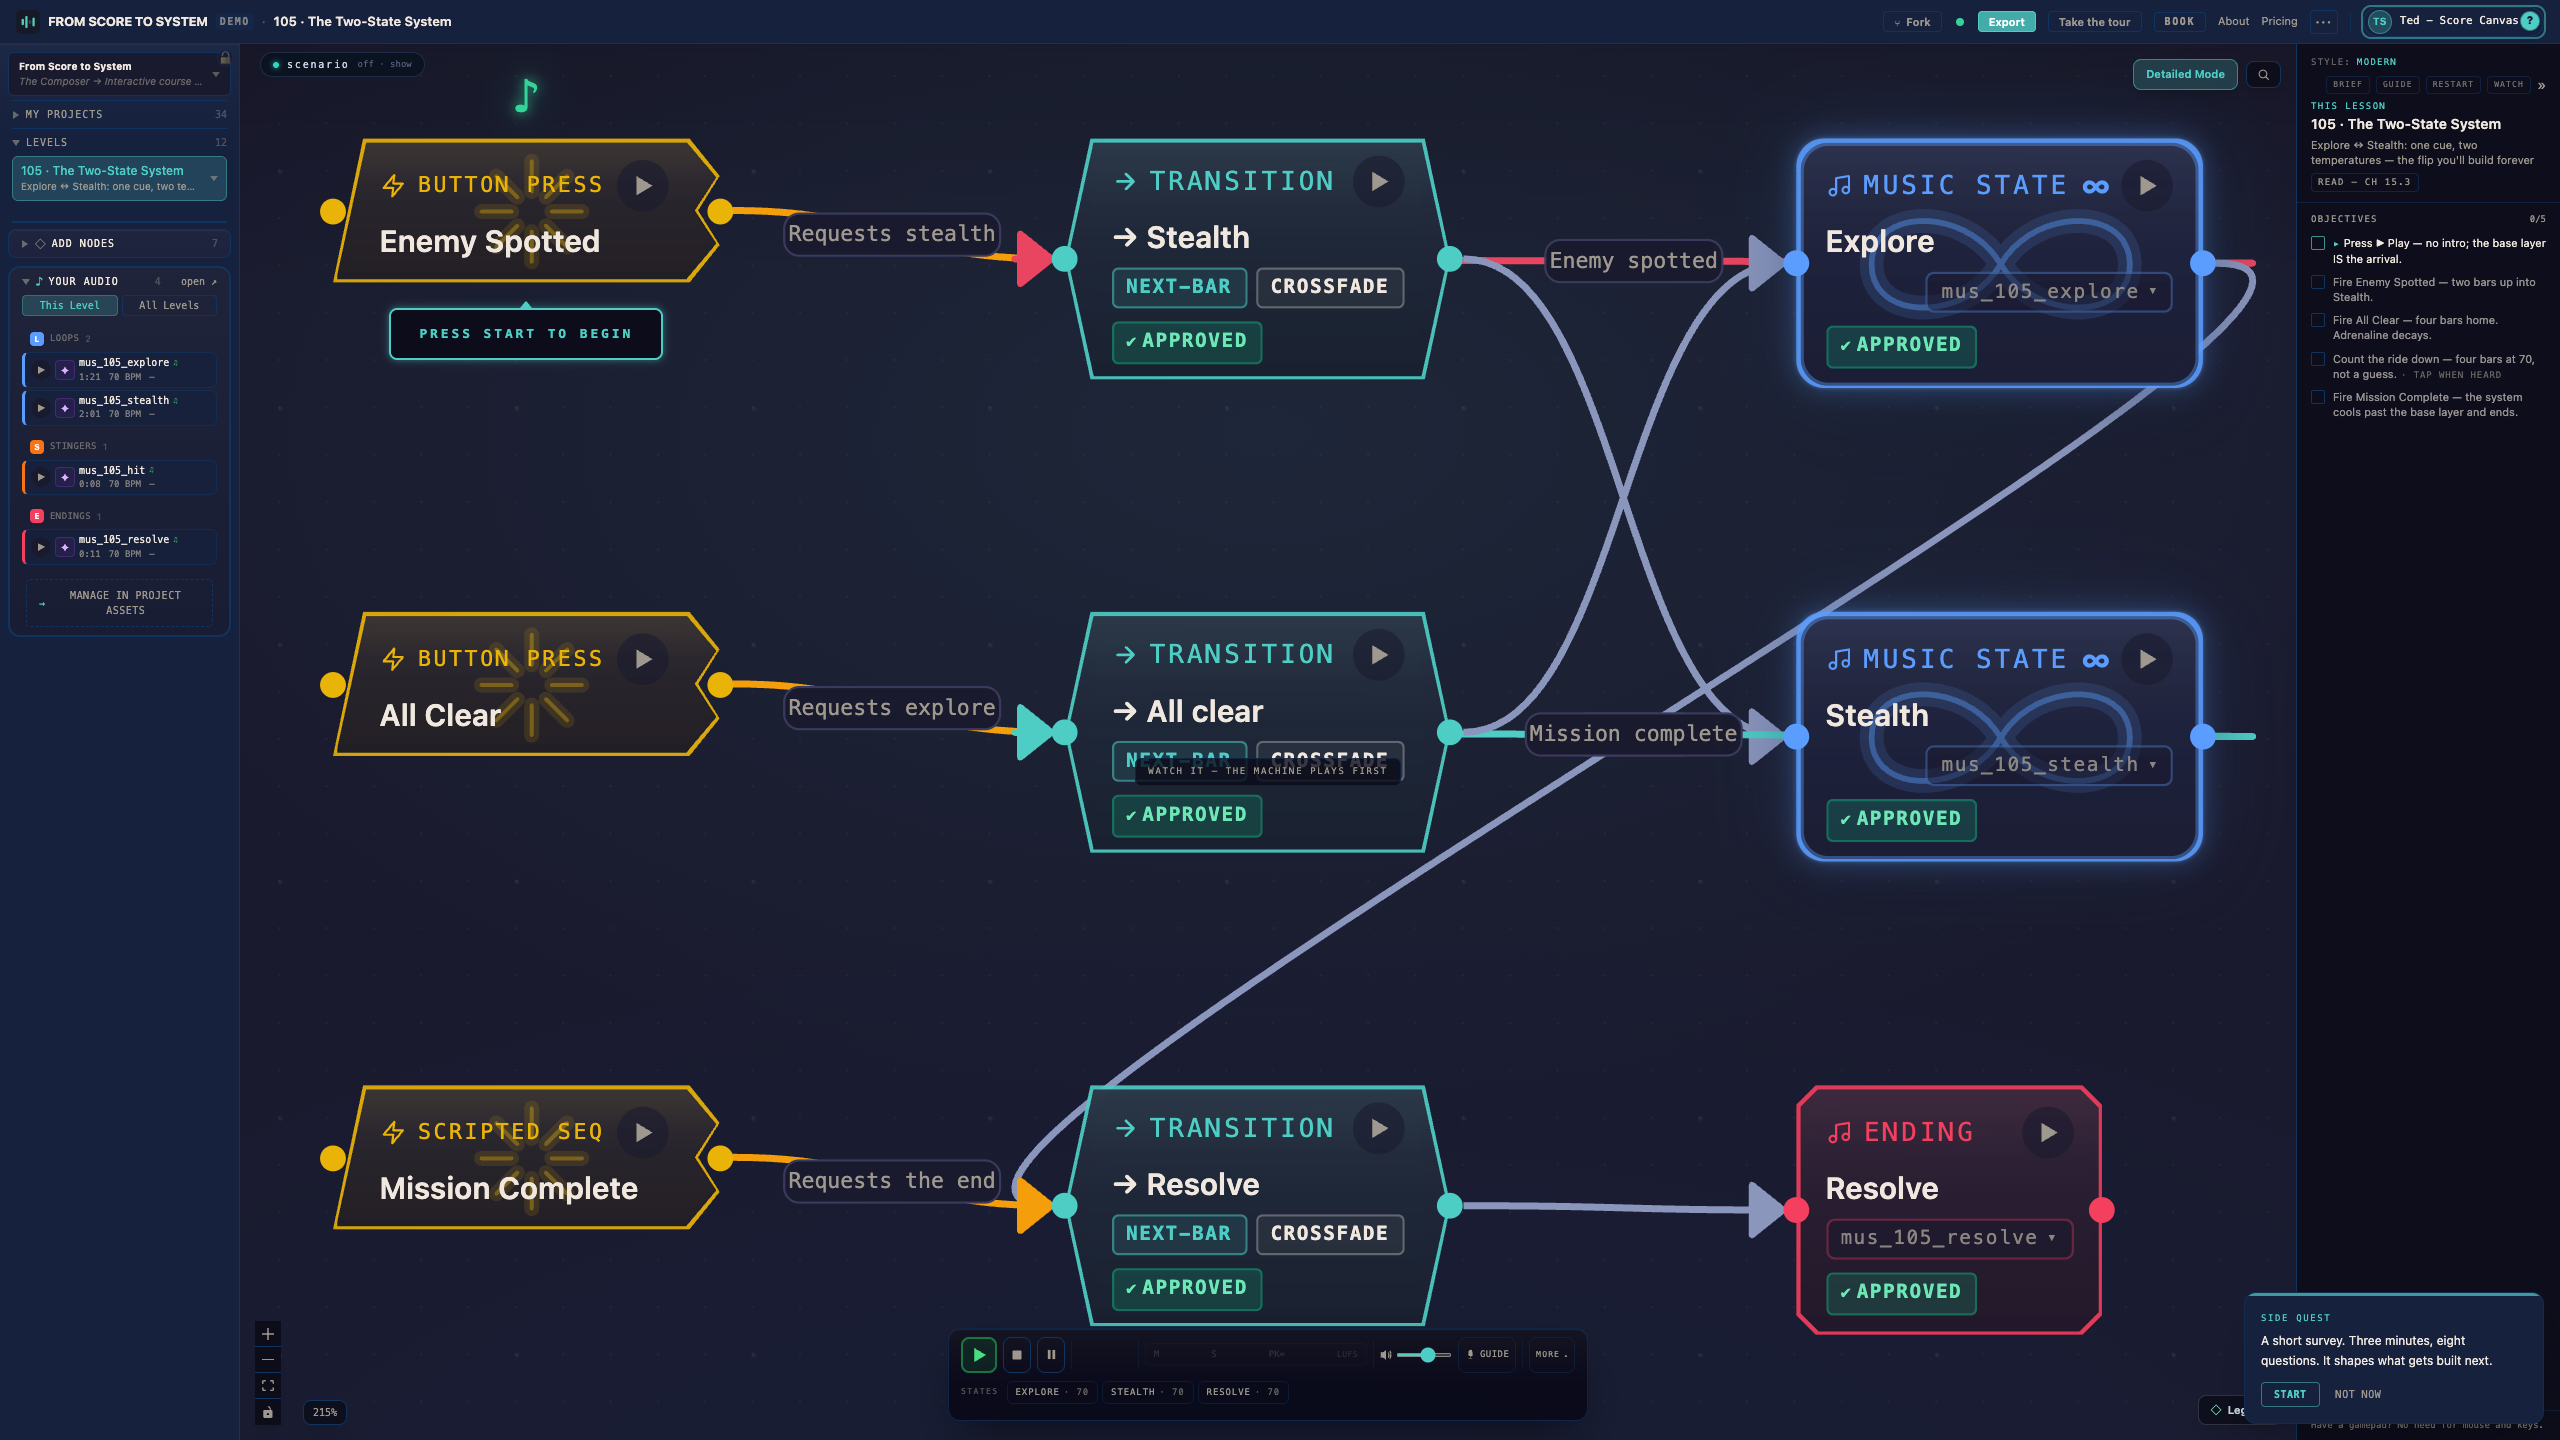Preview the mus_105_hit stinger in sidebar
This screenshot has height=1440, width=2560.
pos(41,477)
